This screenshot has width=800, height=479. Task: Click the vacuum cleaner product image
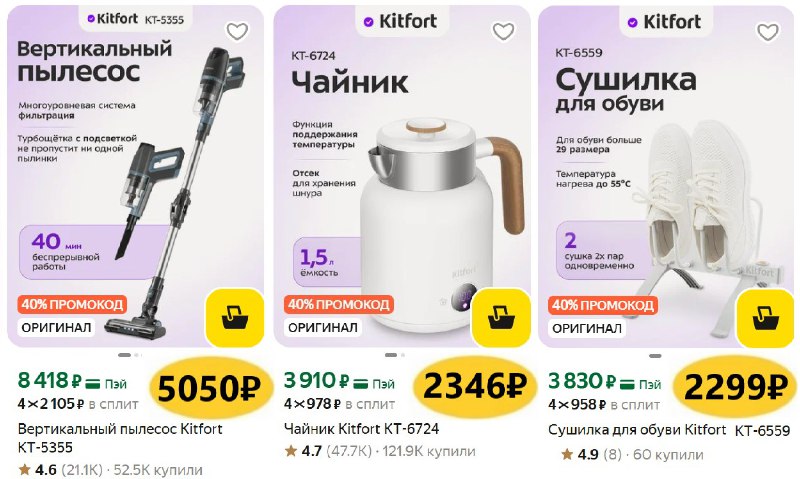[x=173, y=194]
